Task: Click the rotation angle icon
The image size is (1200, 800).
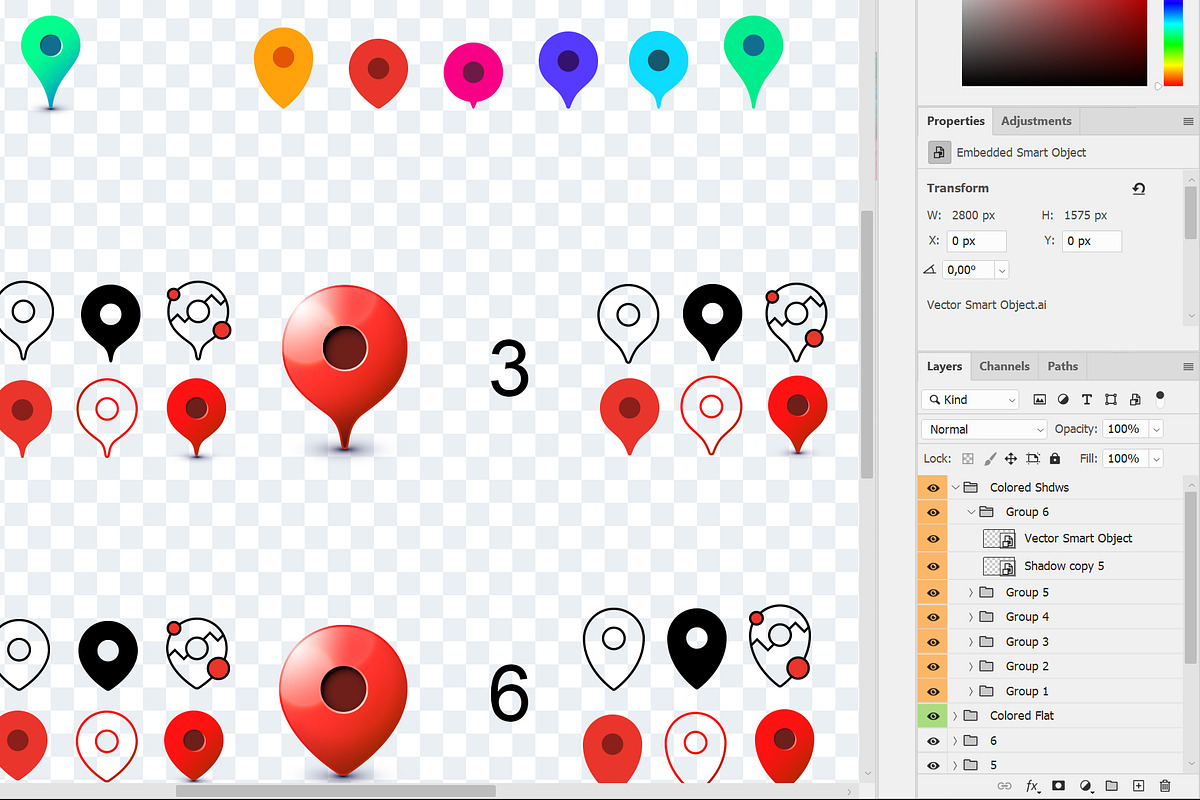Action: click(930, 270)
